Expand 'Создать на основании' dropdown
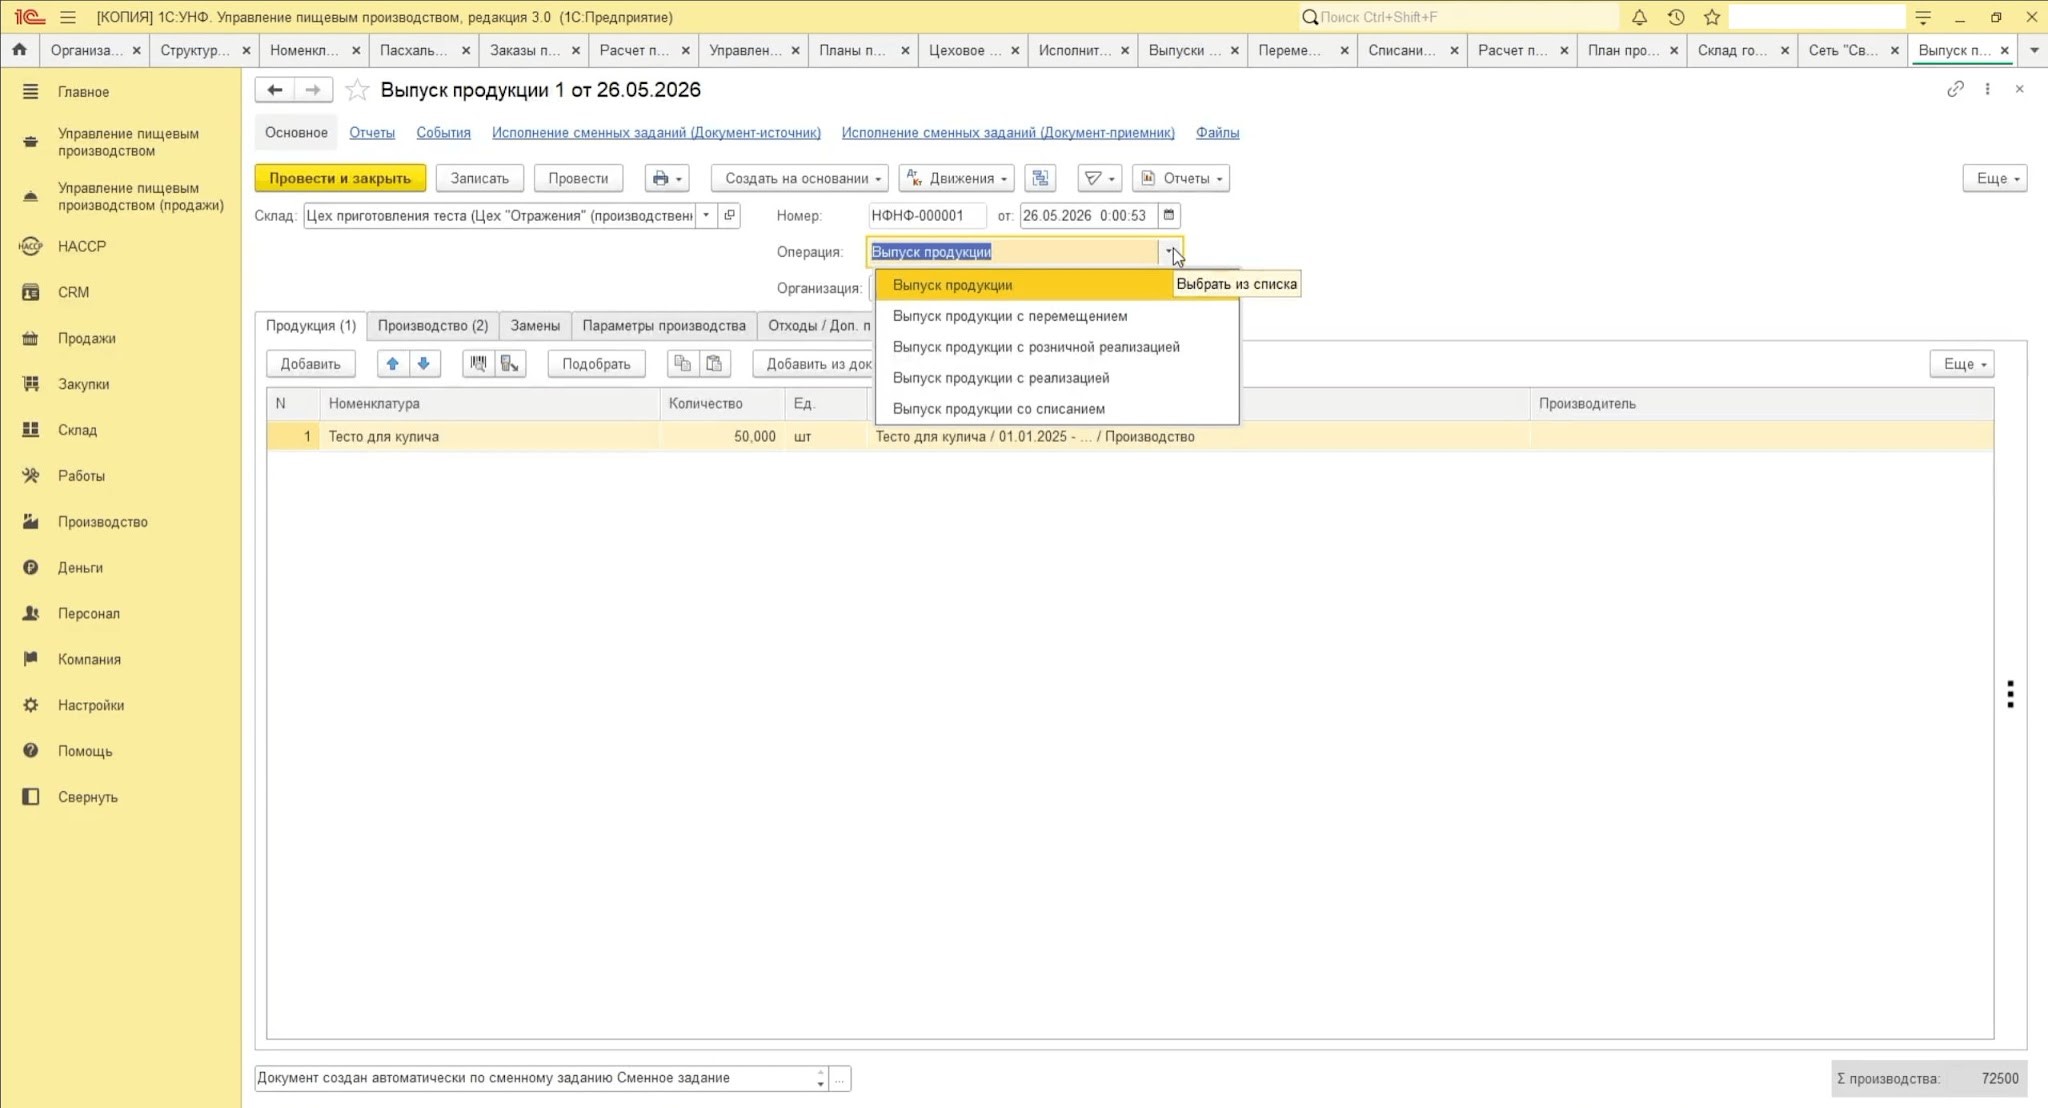This screenshot has width=2048, height=1108. (x=799, y=178)
